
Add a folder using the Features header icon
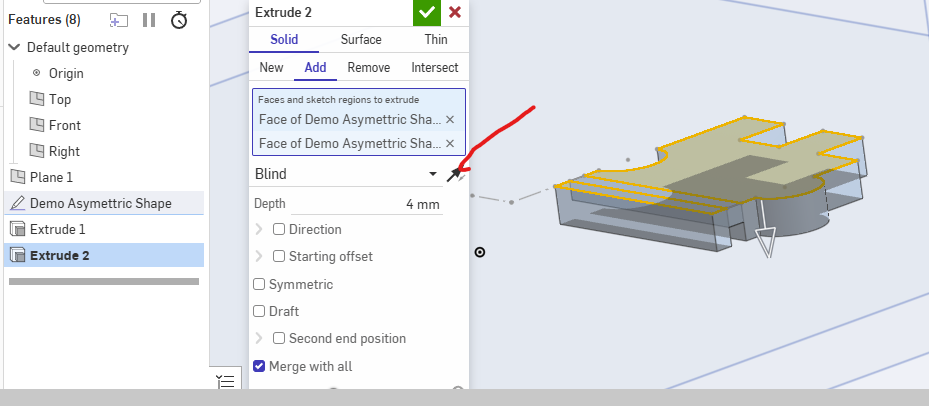[x=118, y=20]
